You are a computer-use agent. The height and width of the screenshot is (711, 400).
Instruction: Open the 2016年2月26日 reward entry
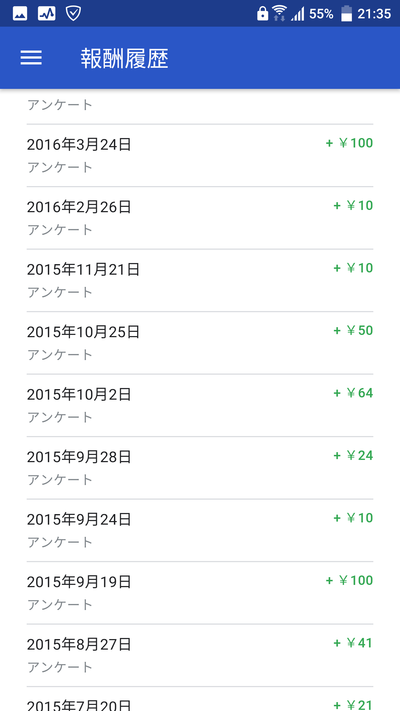(x=200, y=218)
